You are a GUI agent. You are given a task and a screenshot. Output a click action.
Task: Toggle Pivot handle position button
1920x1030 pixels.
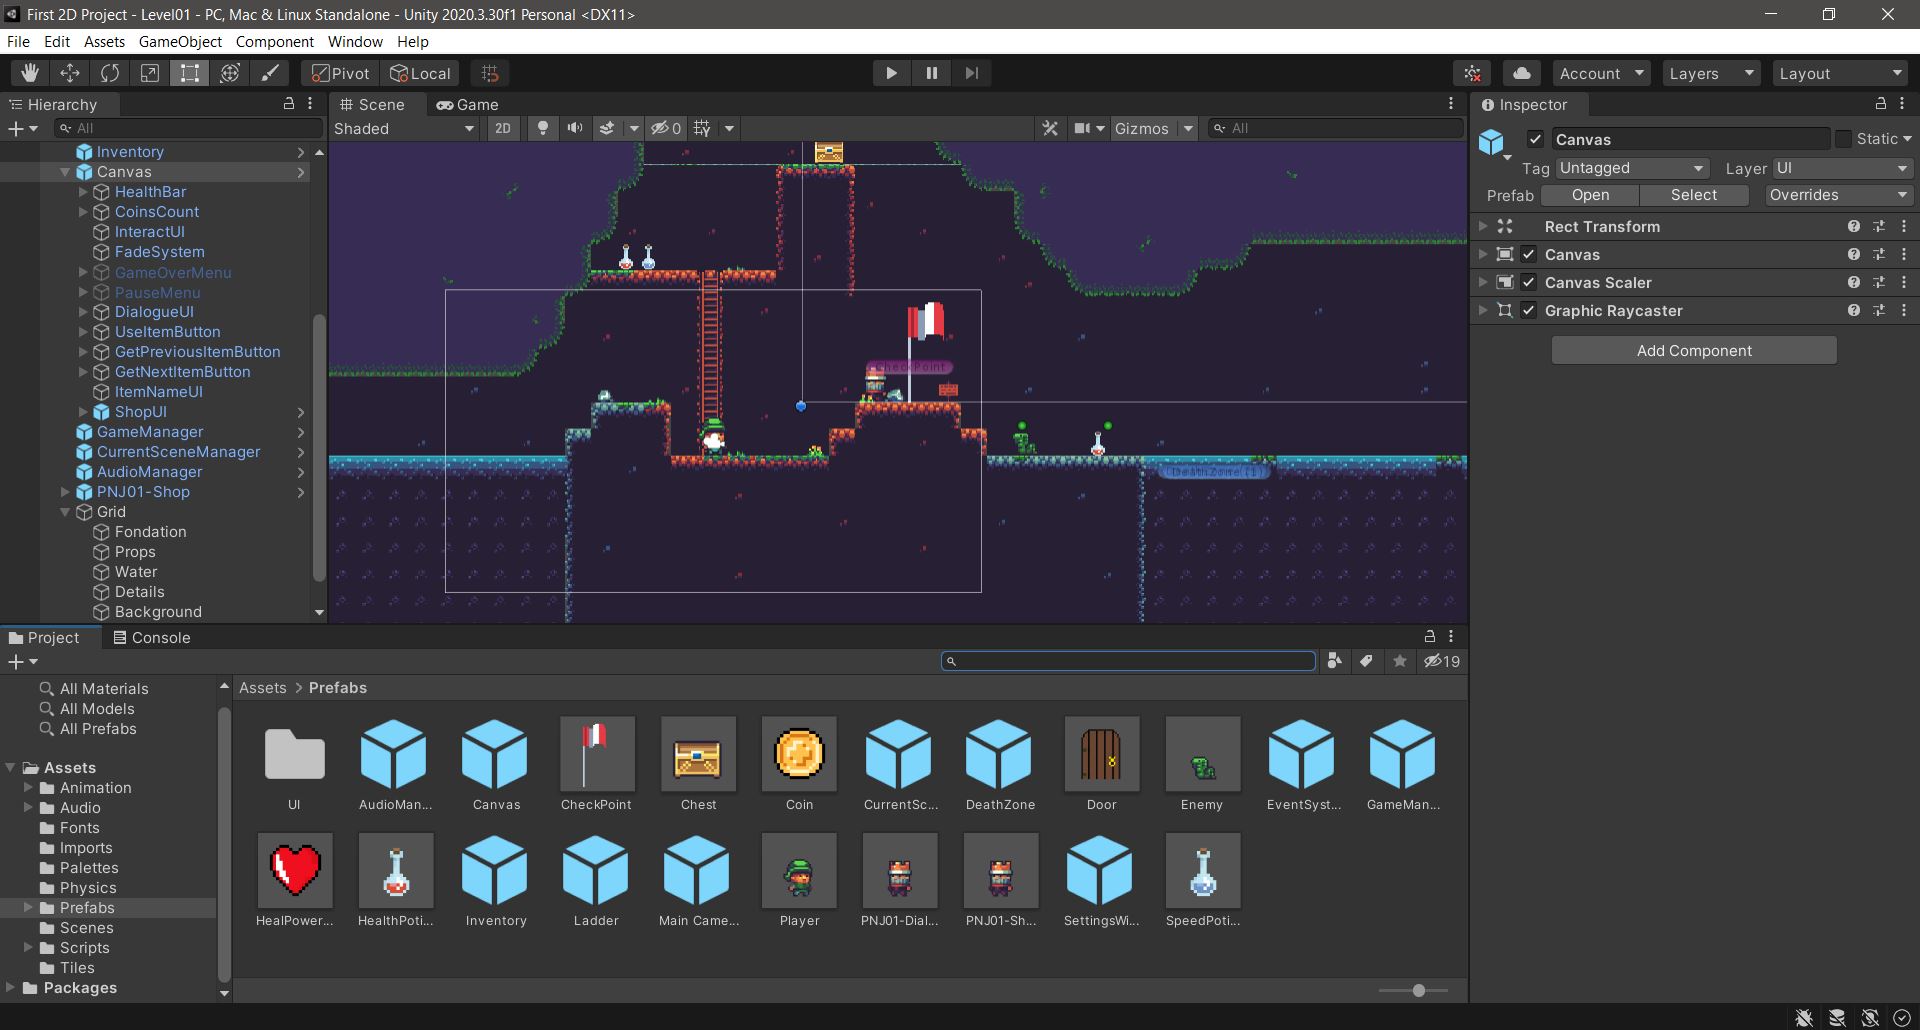(340, 73)
